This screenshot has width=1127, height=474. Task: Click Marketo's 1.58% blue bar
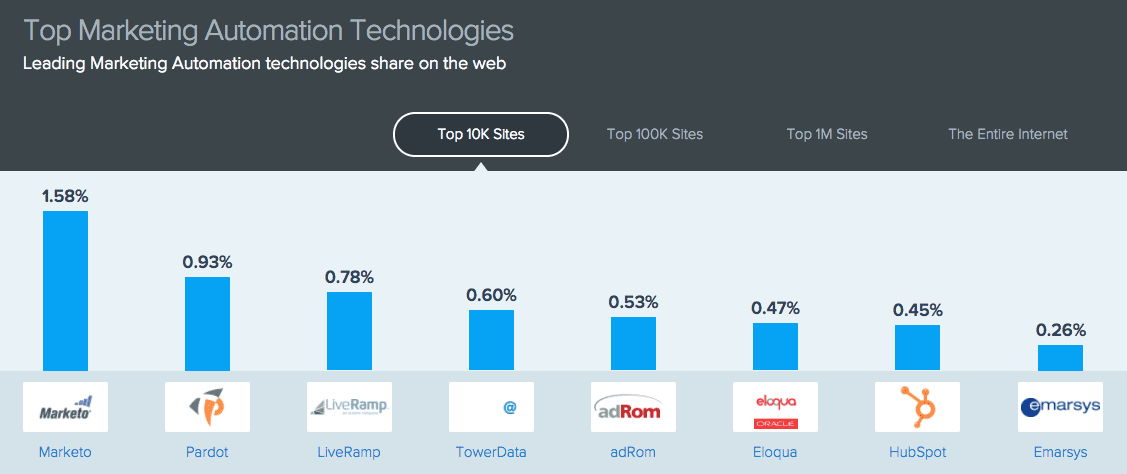65,291
